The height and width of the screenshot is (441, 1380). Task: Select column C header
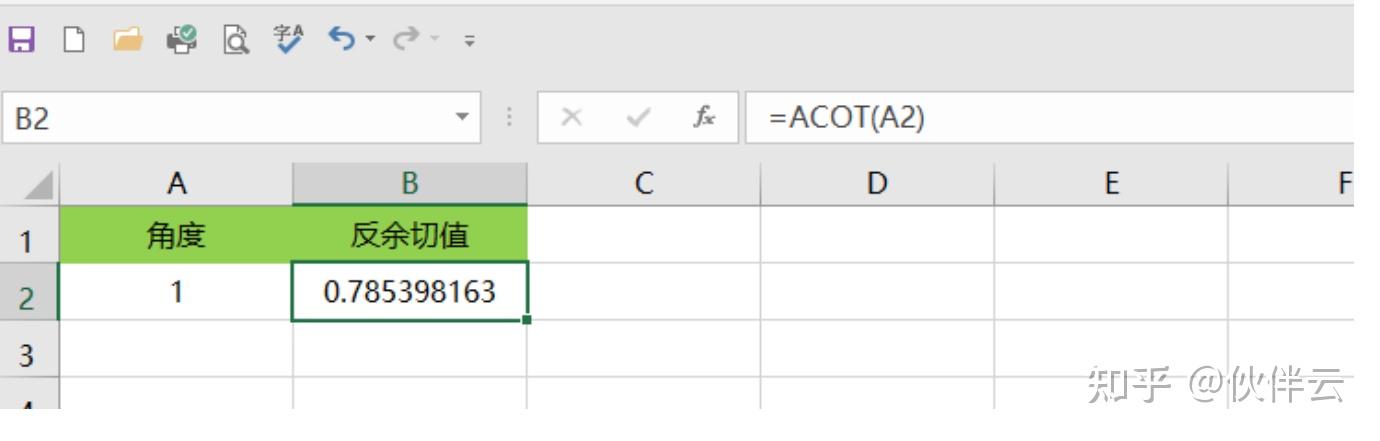(x=643, y=183)
